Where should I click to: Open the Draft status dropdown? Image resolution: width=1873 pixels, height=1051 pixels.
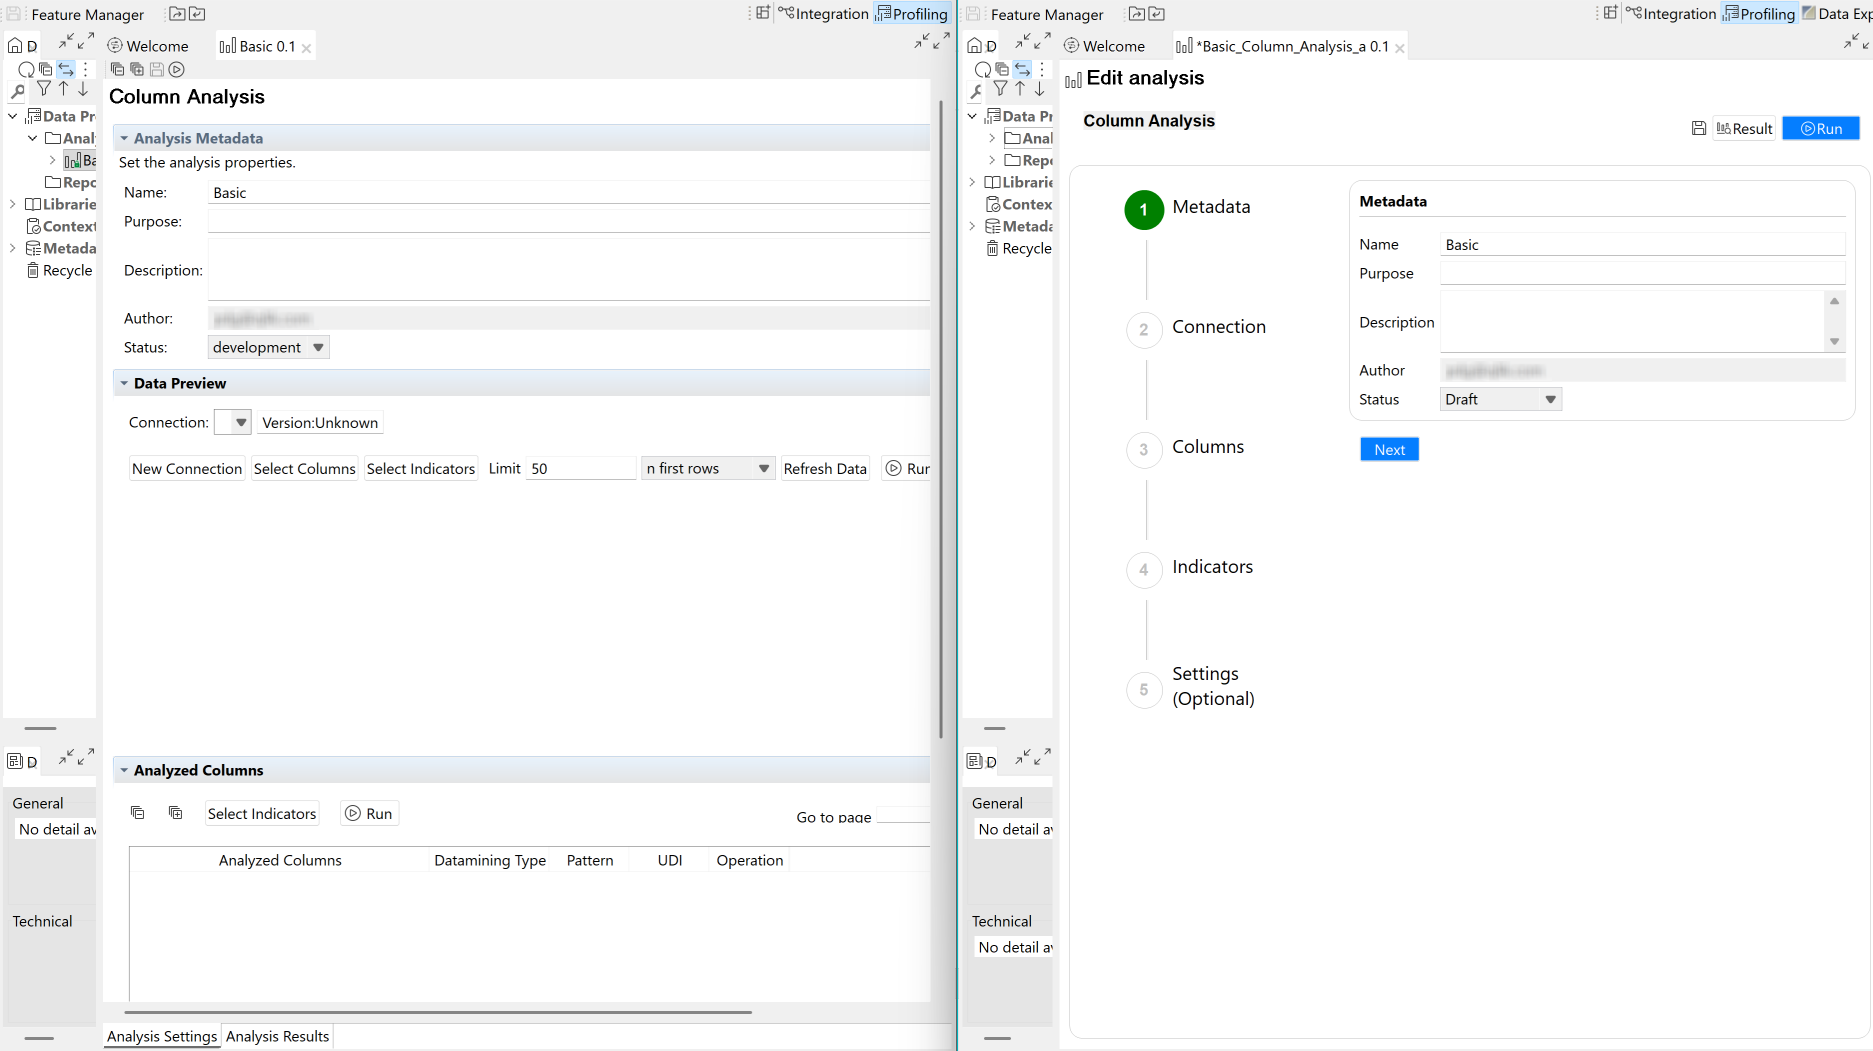pyautogui.click(x=1548, y=399)
